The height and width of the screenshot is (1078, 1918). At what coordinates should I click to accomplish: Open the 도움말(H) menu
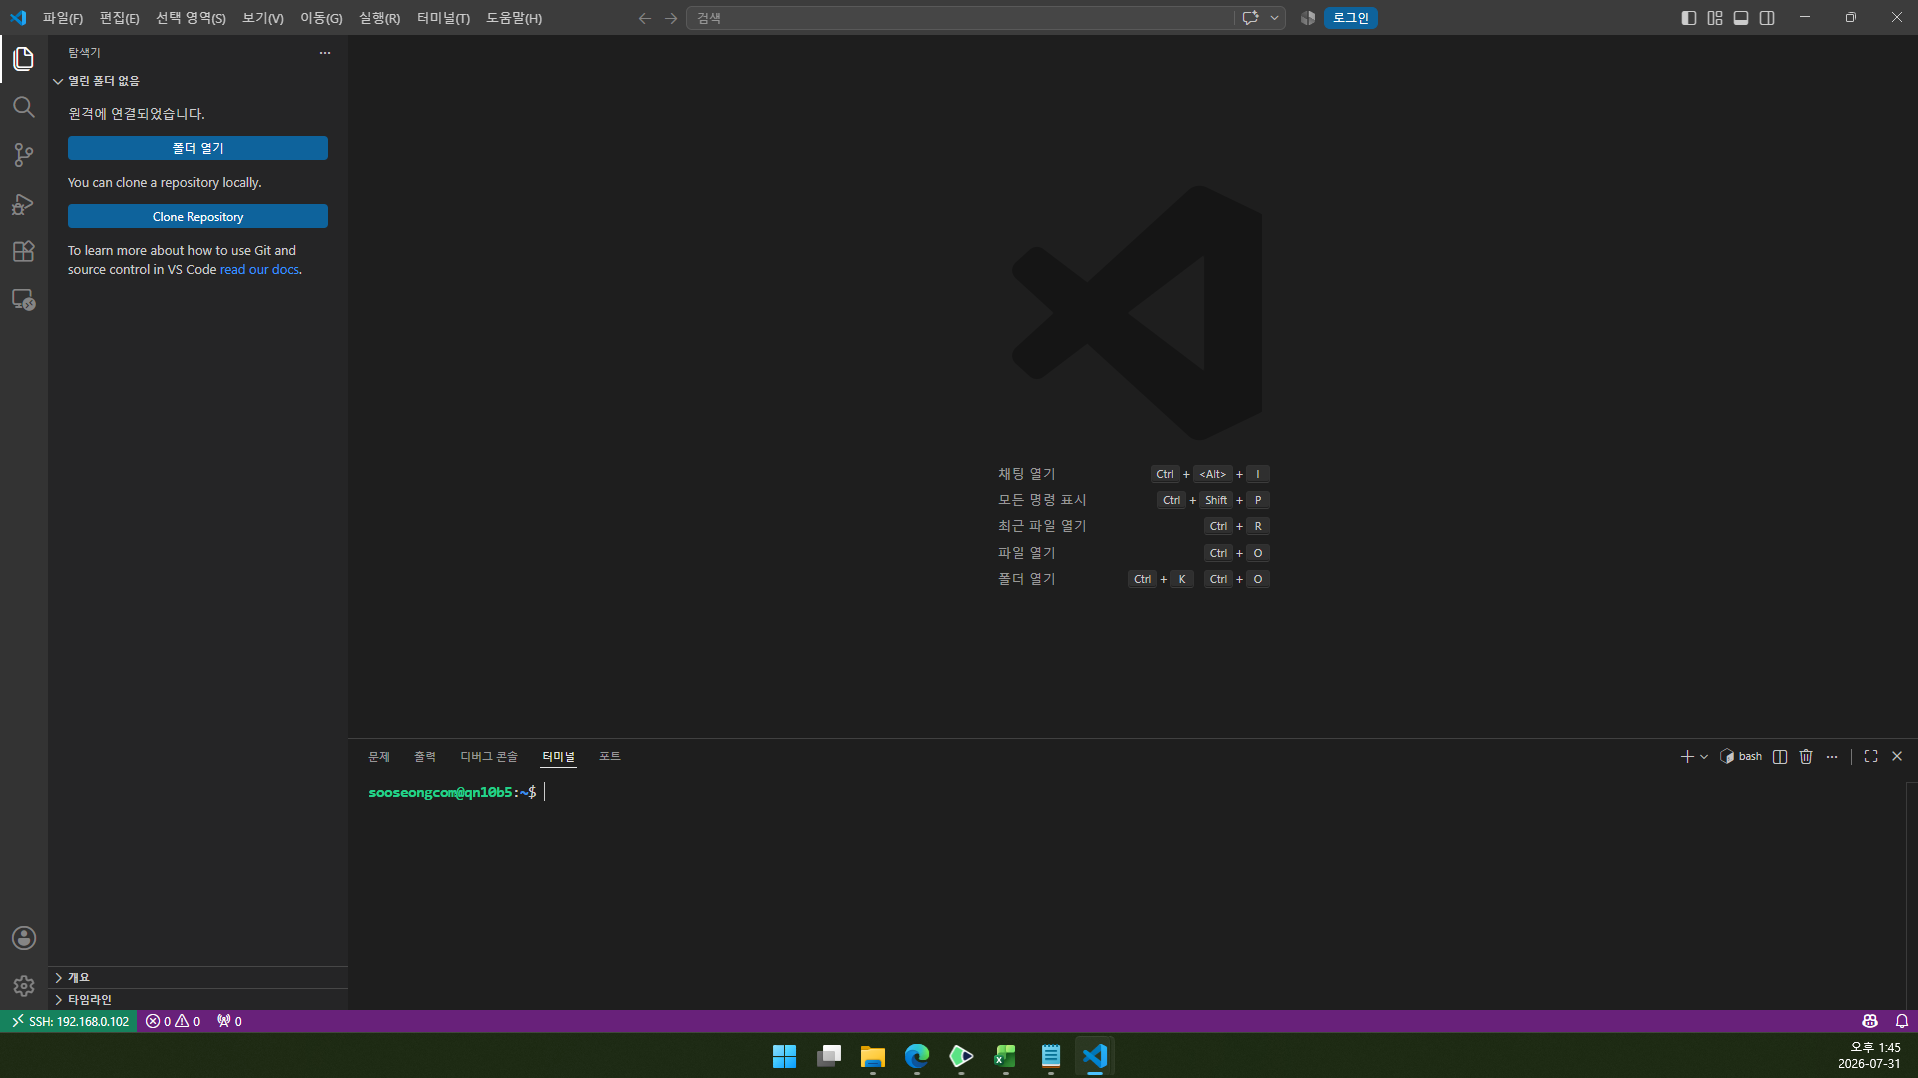514,18
